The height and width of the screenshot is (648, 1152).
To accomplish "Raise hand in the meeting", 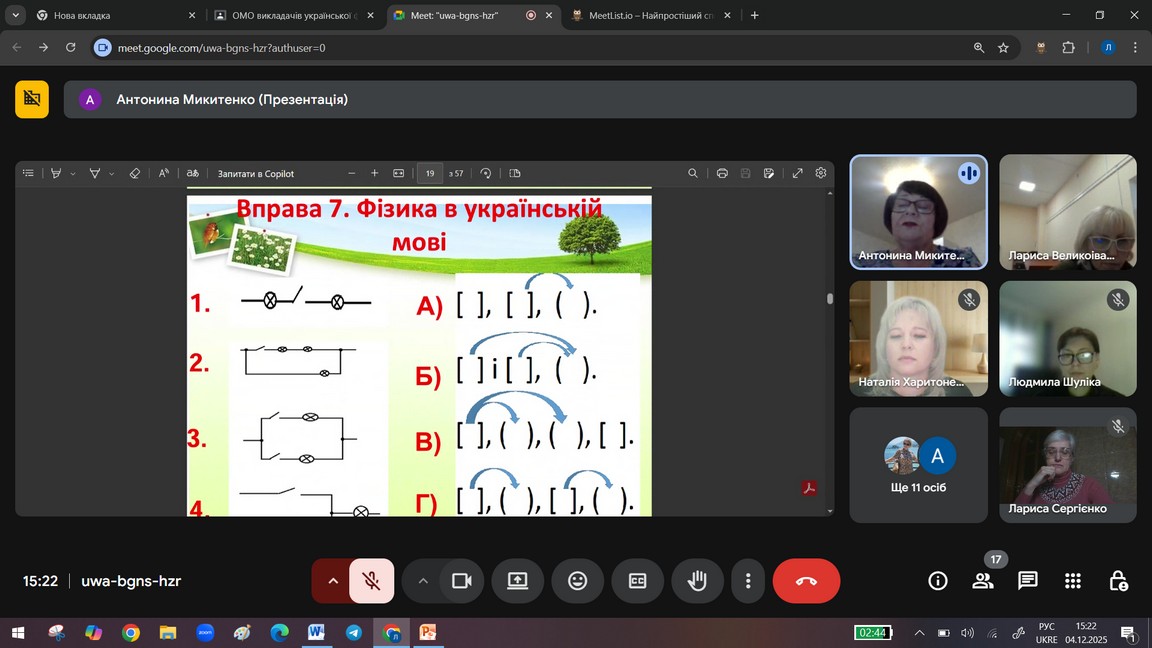I will coord(697,581).
